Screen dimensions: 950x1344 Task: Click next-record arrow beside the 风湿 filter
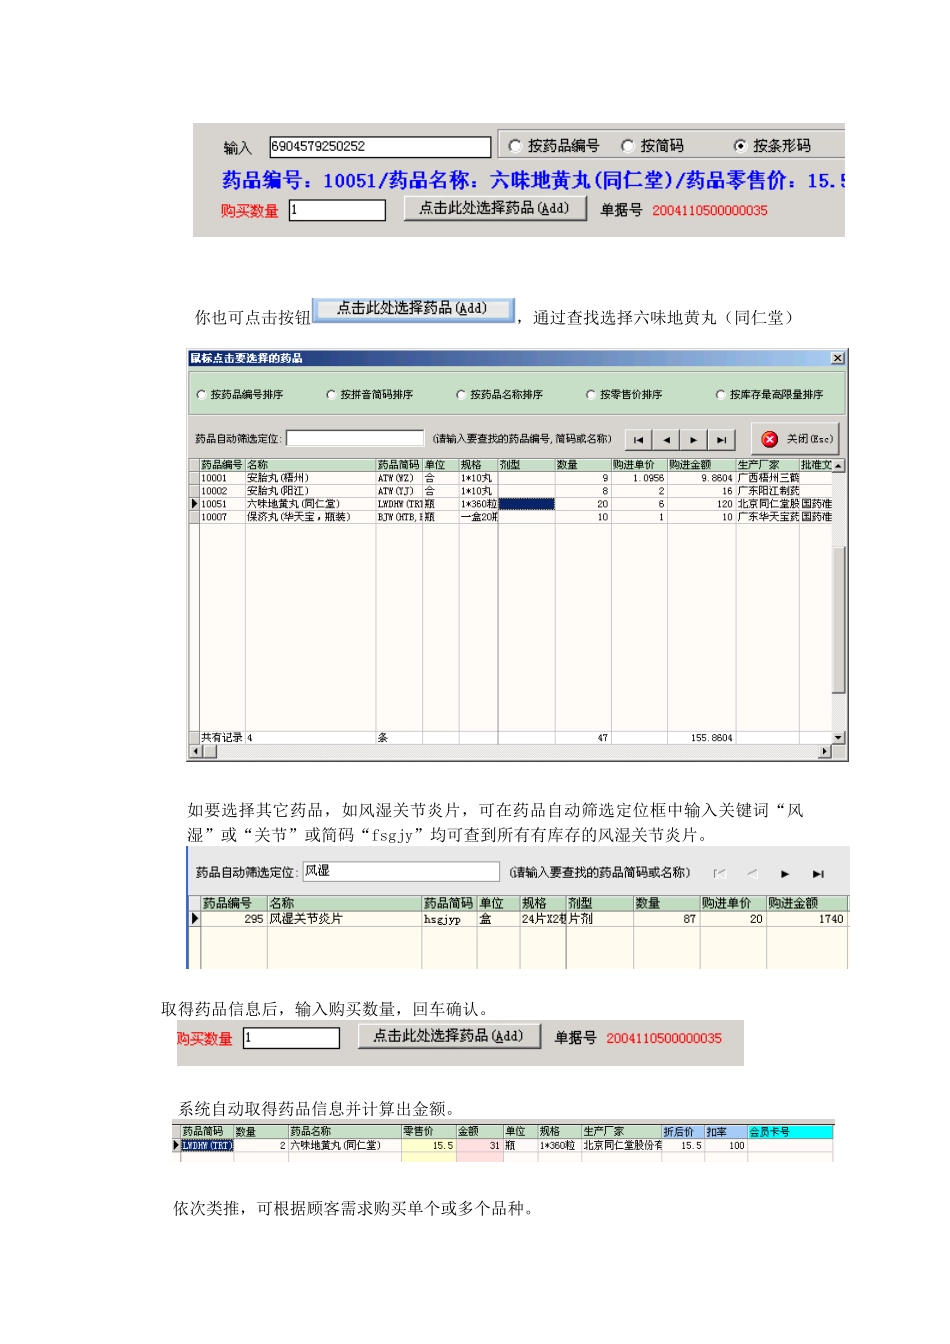[785, 873]
